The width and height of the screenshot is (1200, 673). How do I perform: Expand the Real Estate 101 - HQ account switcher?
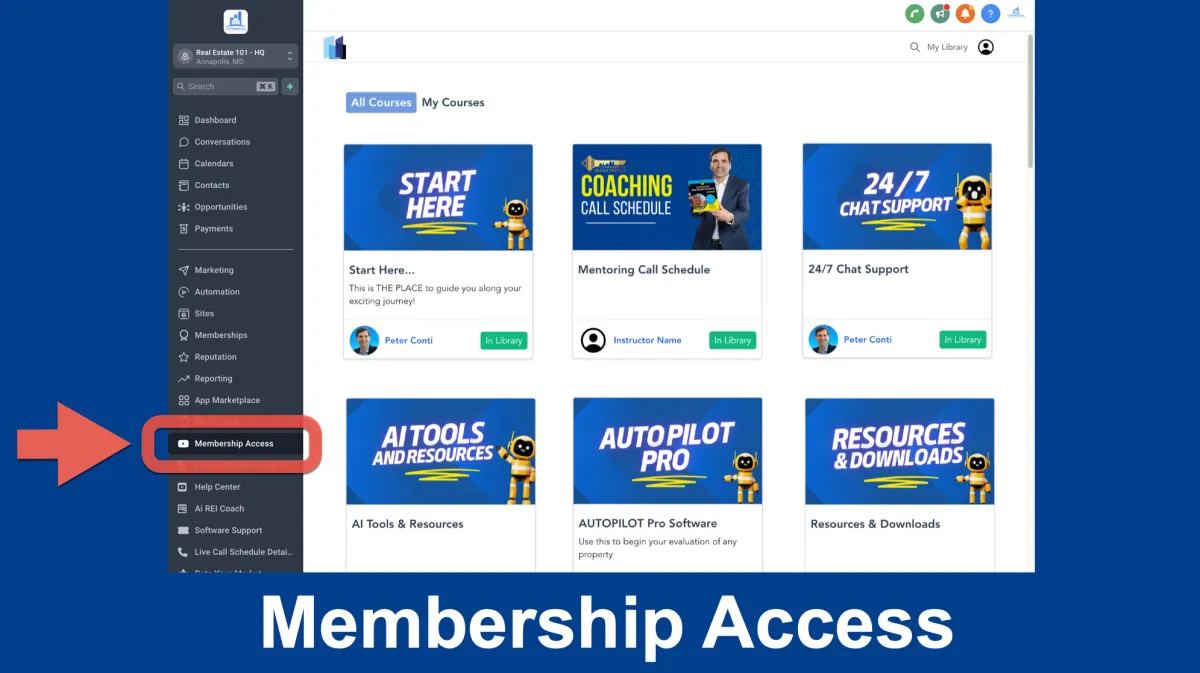[236, 57]
